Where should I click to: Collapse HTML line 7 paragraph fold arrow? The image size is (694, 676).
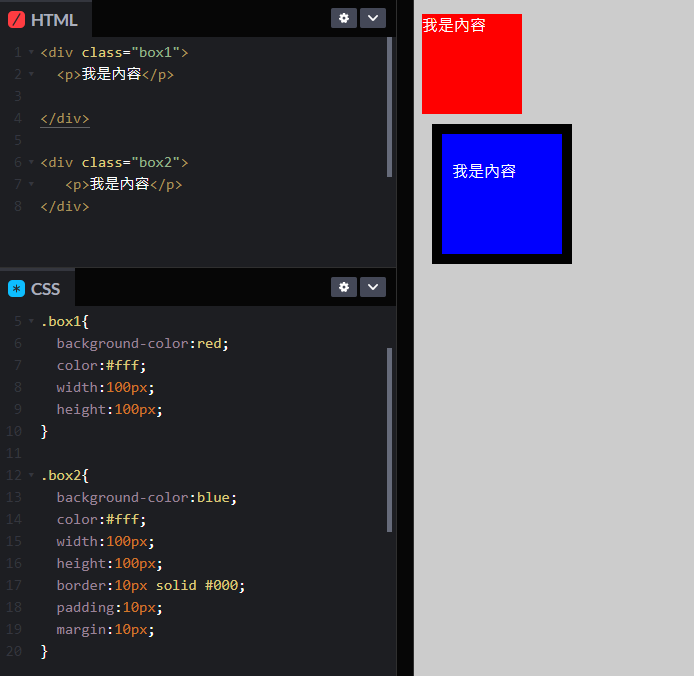[x=31, y=184]
